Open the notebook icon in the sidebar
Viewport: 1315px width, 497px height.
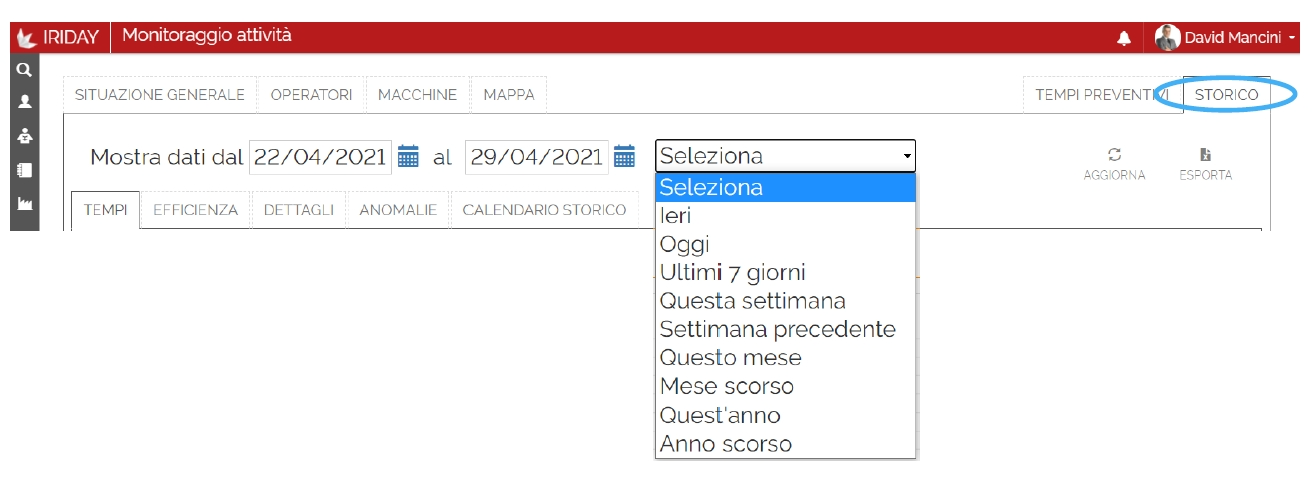click(x=25, y=170)
